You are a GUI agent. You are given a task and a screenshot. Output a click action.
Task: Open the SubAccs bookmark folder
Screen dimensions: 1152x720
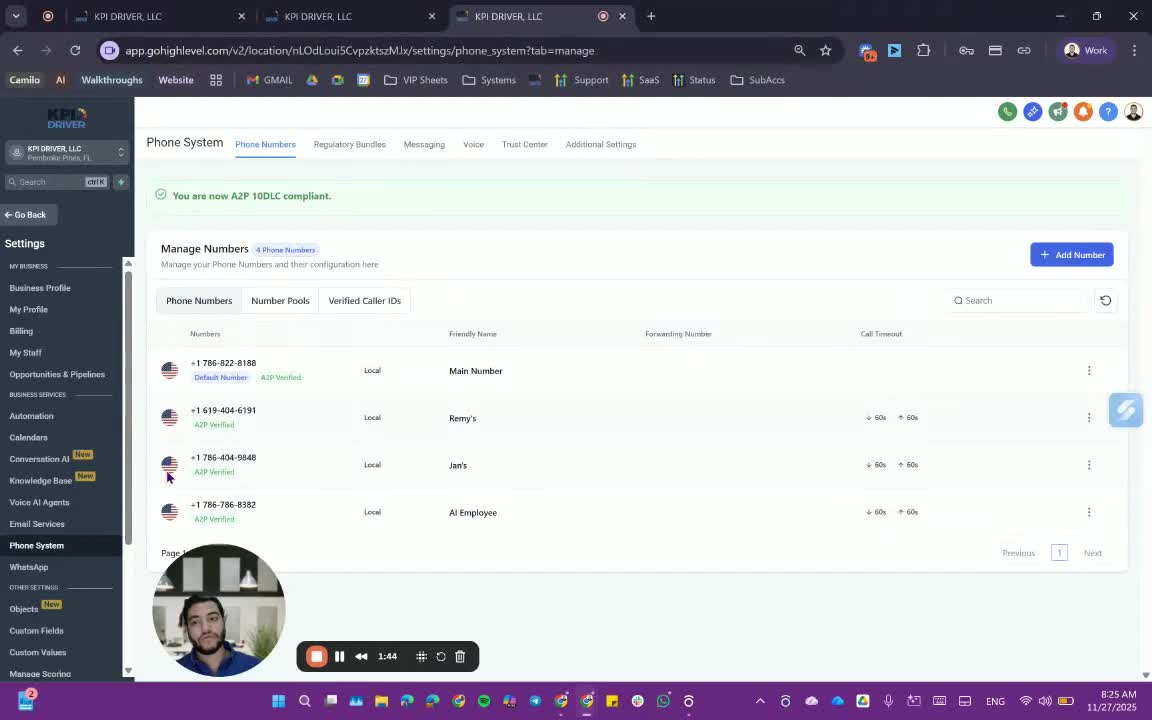(757, 79)
